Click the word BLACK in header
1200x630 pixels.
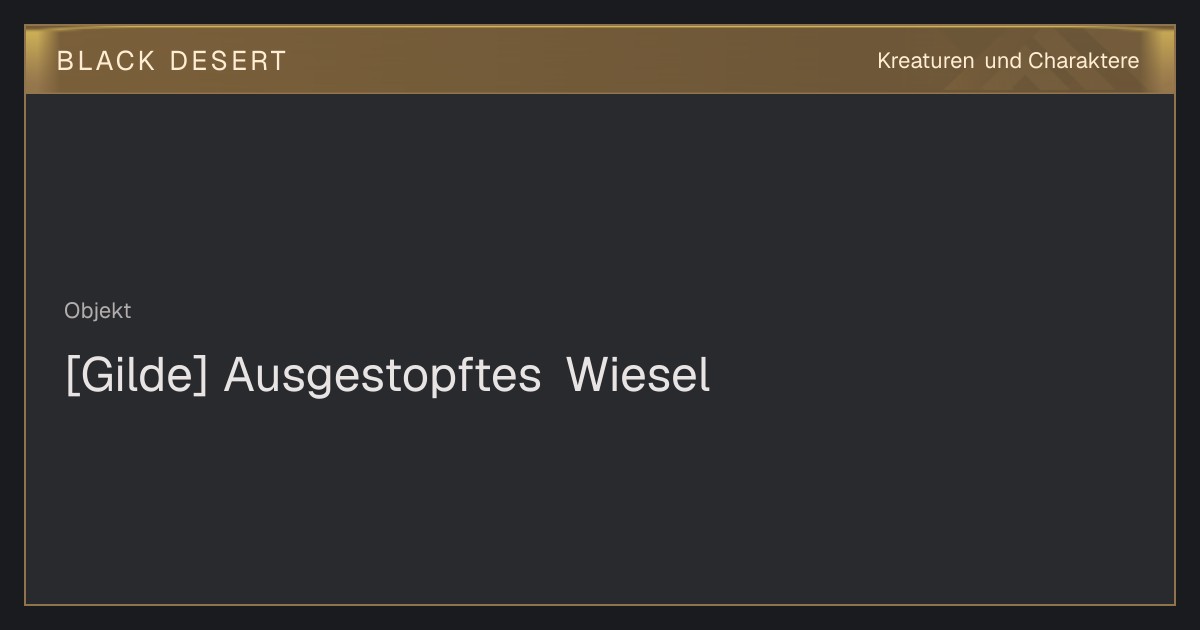tap(106, 61)
